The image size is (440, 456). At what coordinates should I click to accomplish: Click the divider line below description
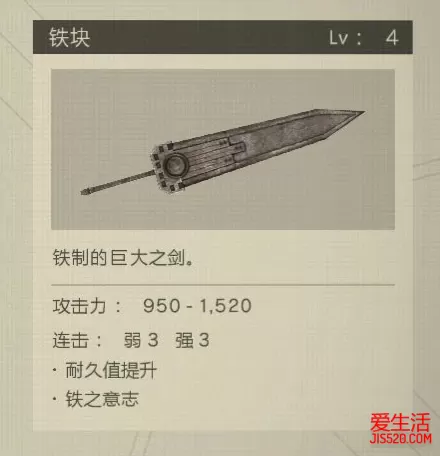[x=223, y=285]
